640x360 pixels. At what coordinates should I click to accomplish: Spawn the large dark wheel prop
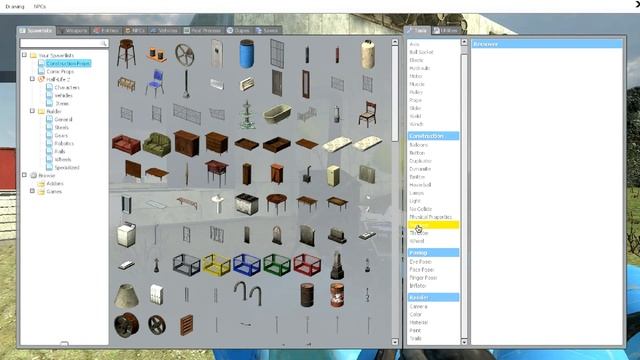point(126,325)
